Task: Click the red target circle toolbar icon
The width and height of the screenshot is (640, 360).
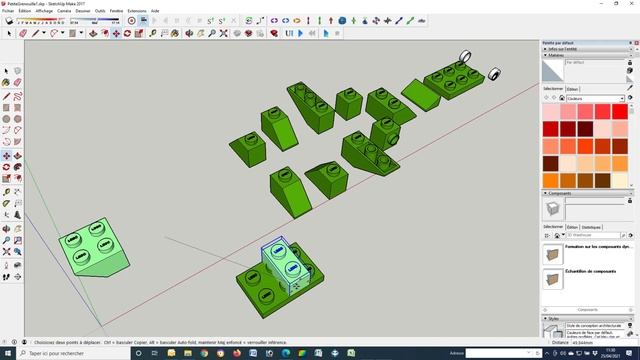Action: pos(131,20)
